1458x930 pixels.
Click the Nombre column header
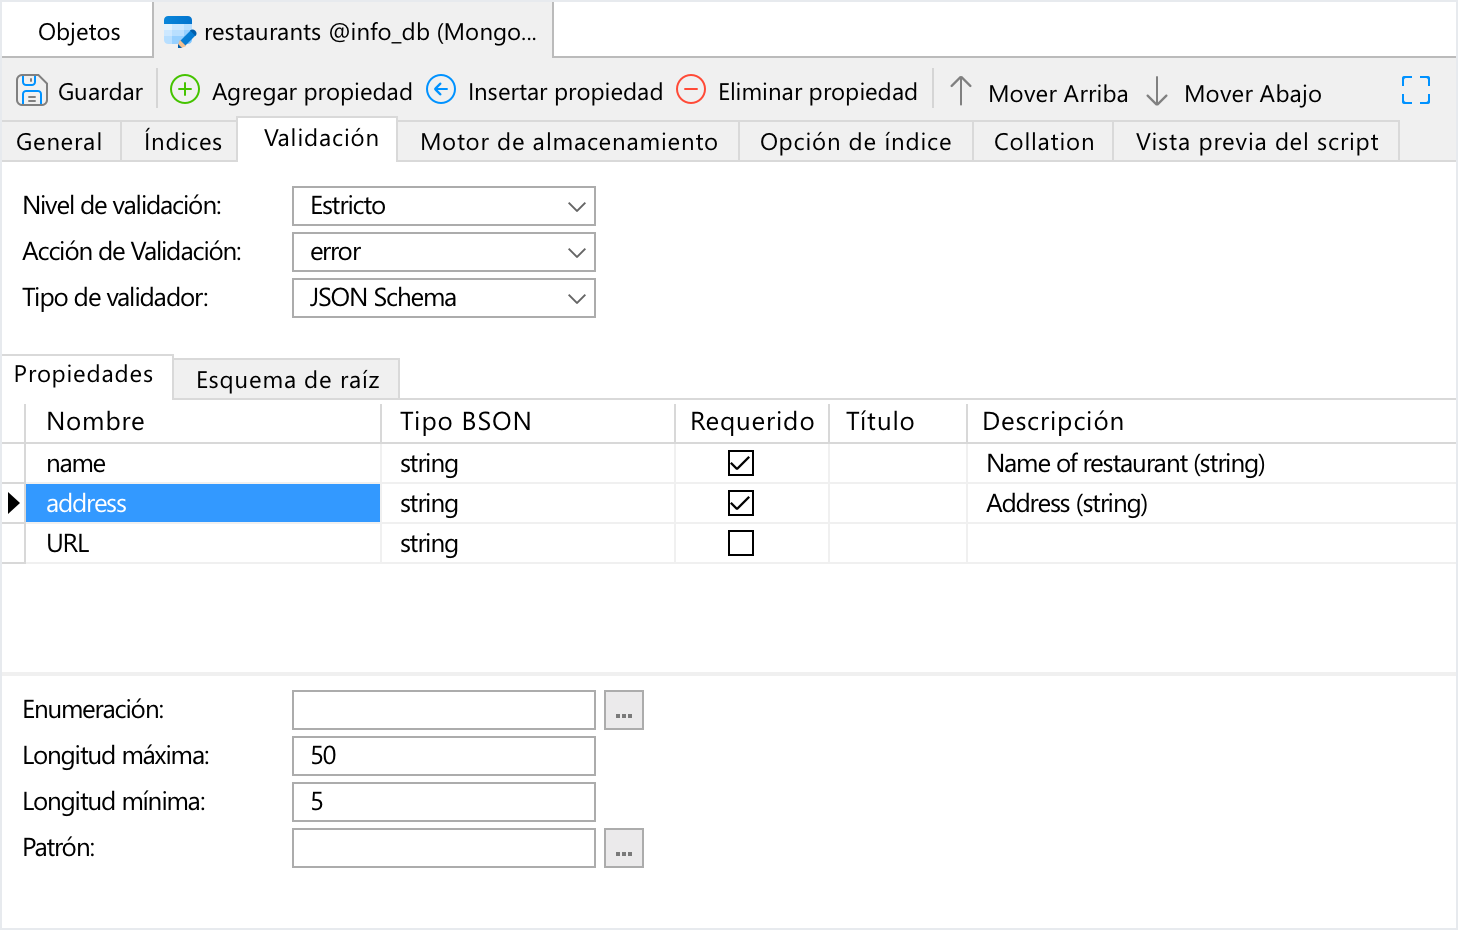click(203, 421)
